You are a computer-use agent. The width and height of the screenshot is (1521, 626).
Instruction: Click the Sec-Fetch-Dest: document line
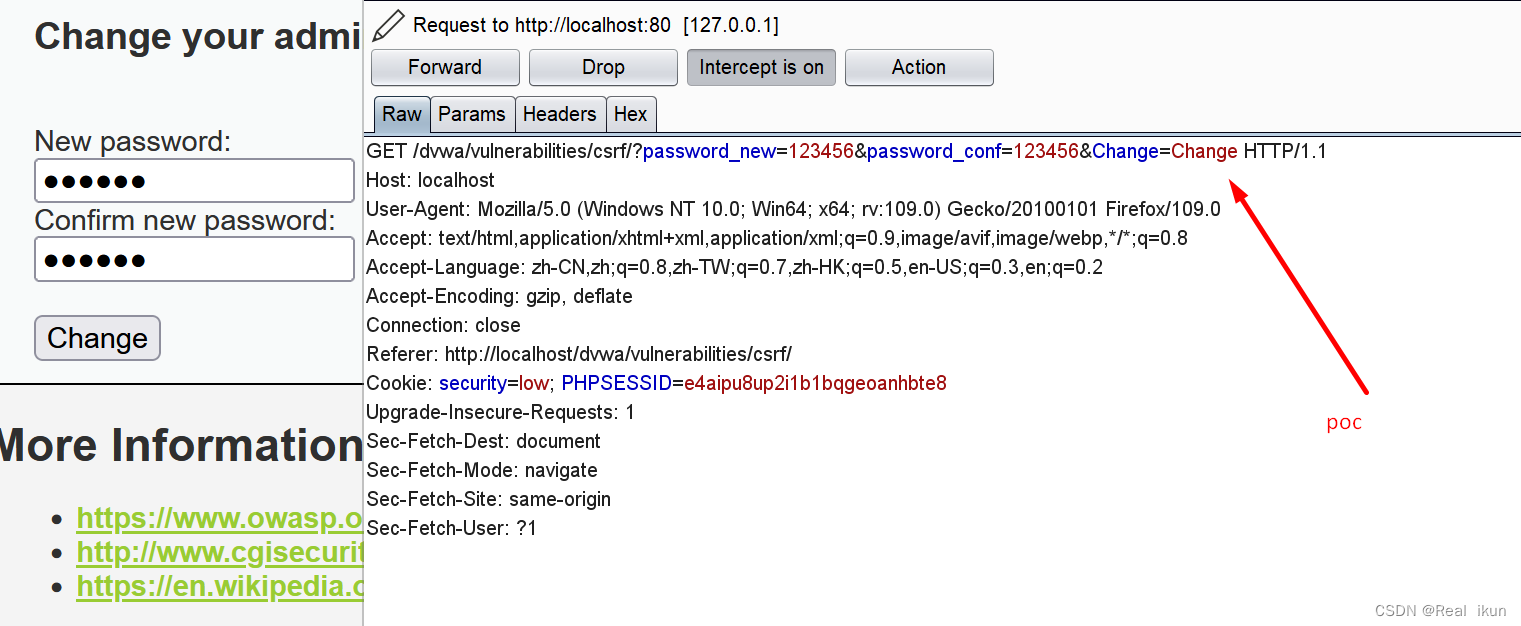click(x=483, y=442)
